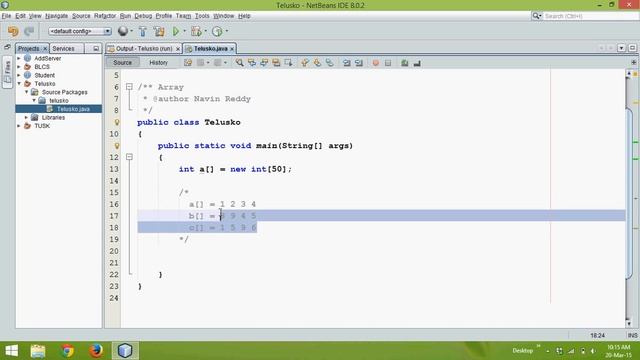Click the Clean and Build icon
This screenshot has width=640, height=360.
[159, 31]
